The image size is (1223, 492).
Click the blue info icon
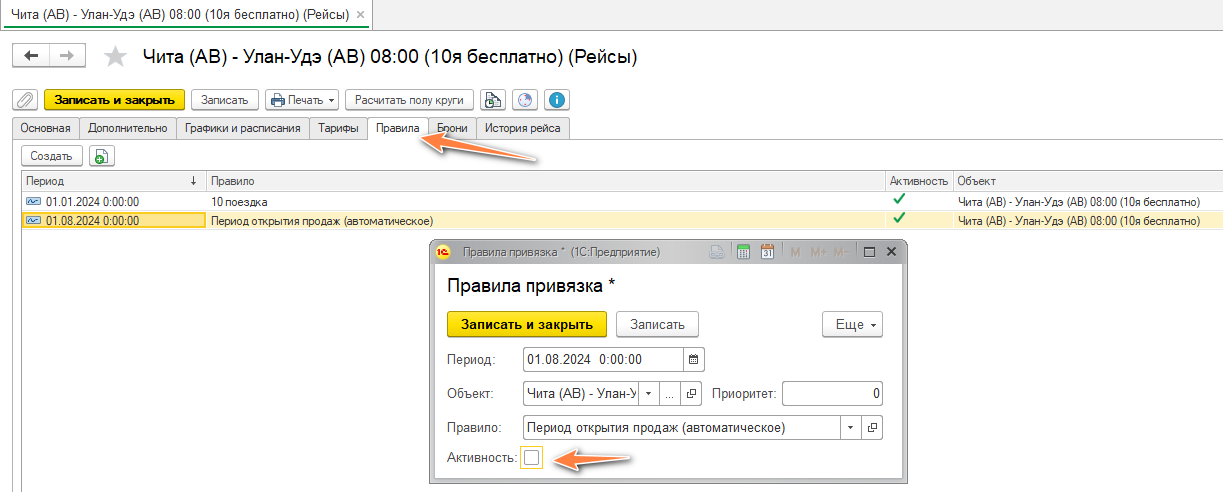[x=557, y=100]
